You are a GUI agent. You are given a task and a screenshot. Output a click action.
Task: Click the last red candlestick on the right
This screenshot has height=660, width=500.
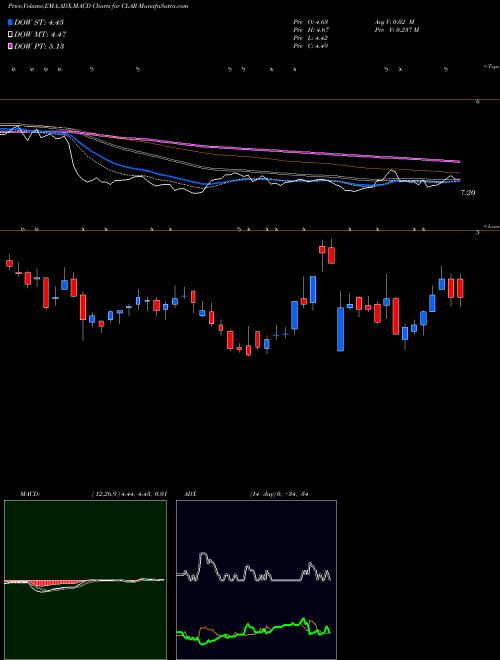(460, 288)
